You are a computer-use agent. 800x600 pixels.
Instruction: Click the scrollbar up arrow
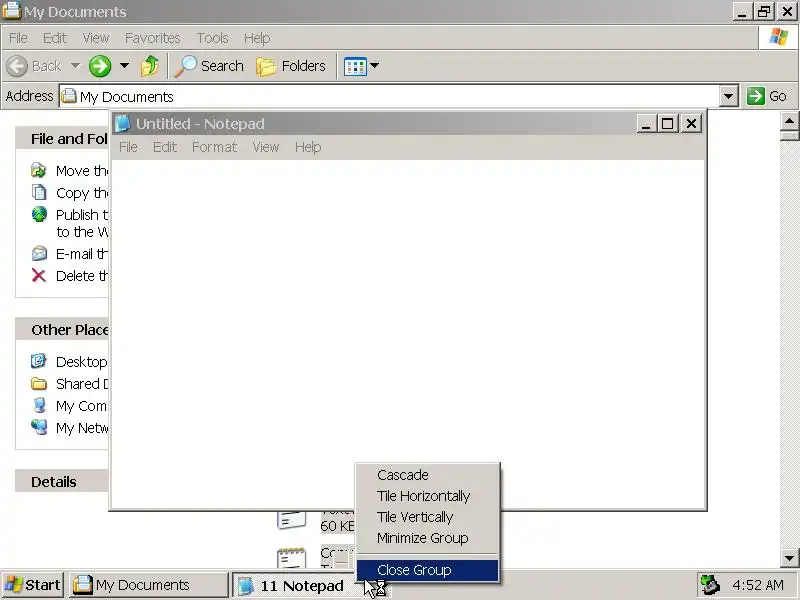pos(789,121)
